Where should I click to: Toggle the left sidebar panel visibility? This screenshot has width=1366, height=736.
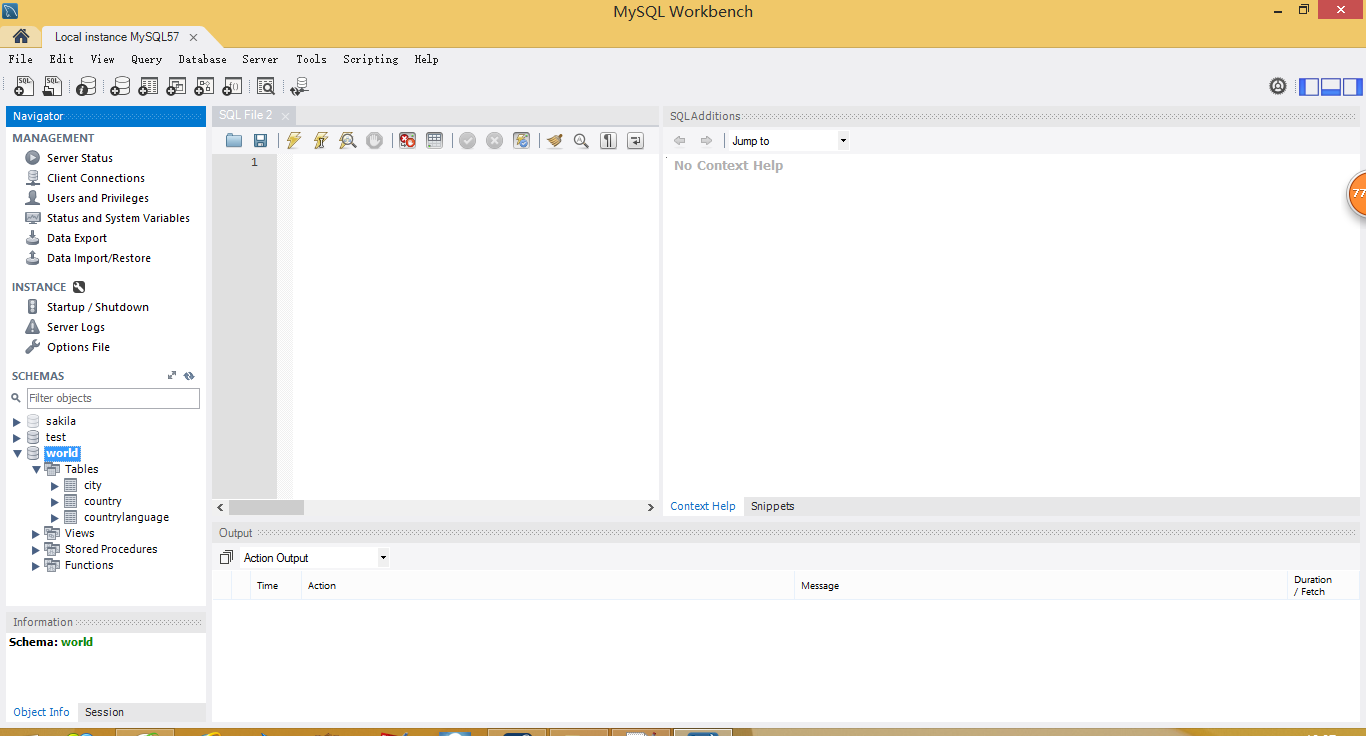tap(1309, 86)
